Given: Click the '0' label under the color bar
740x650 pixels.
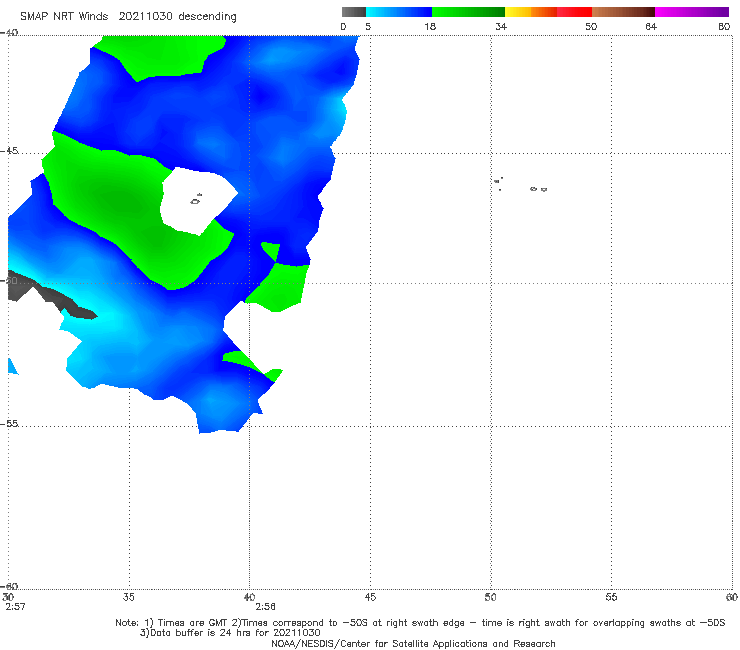Looking at the screenshot, I should click(343, 26).
